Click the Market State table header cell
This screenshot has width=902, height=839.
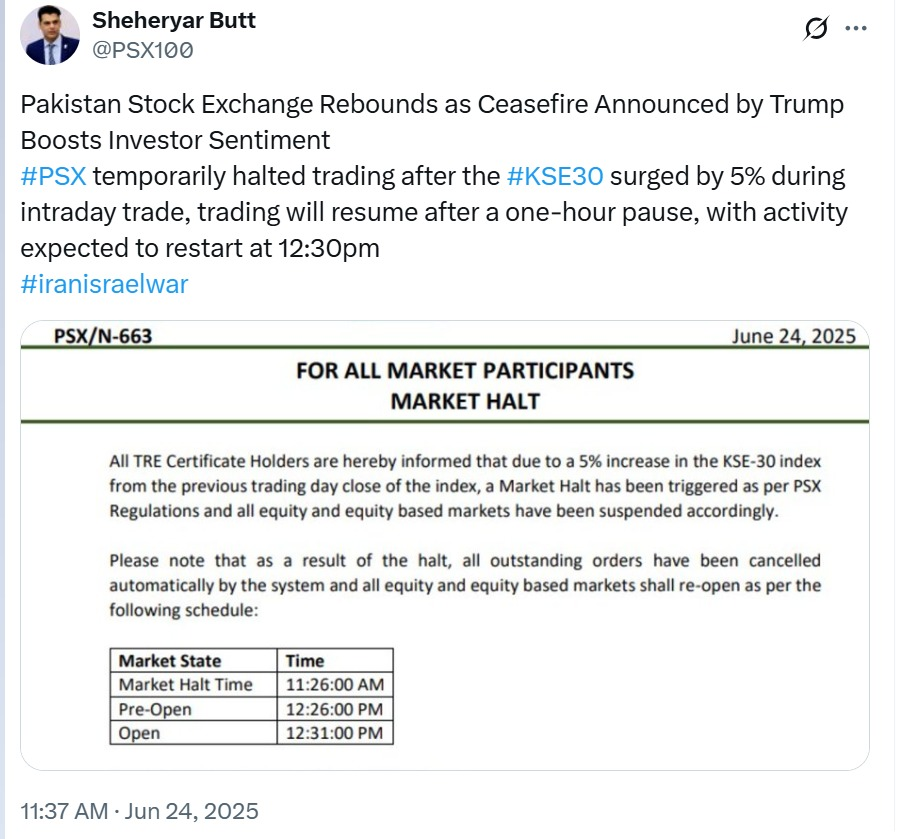[194, 661]
